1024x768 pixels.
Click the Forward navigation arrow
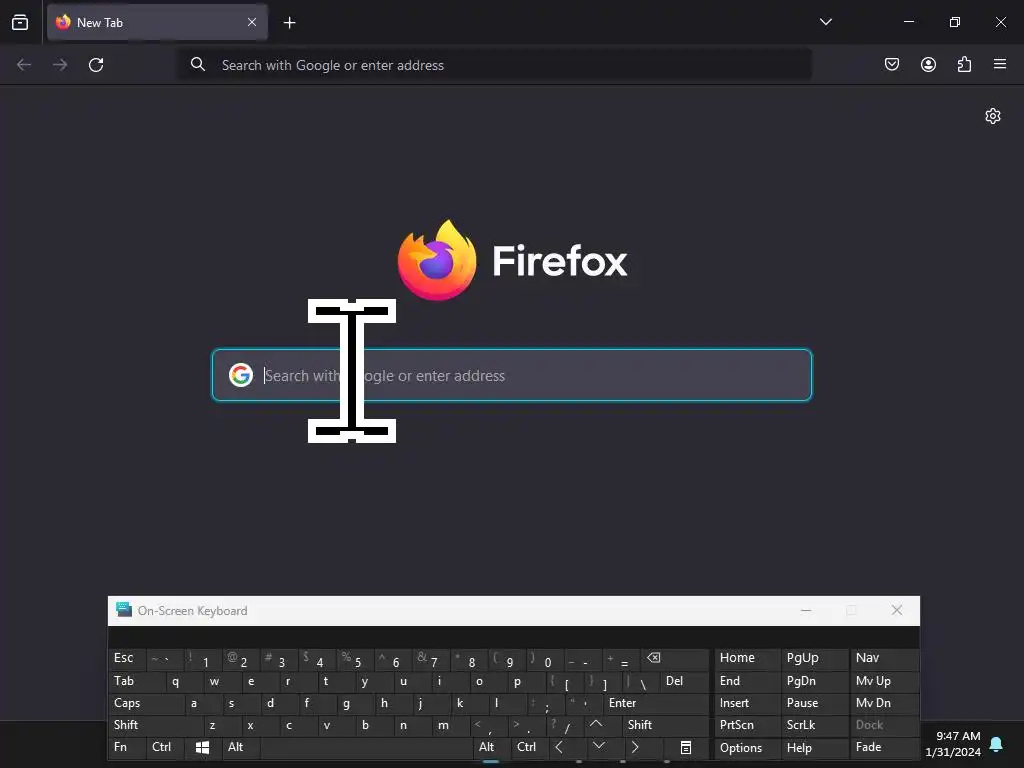click(x=60, y=65)
